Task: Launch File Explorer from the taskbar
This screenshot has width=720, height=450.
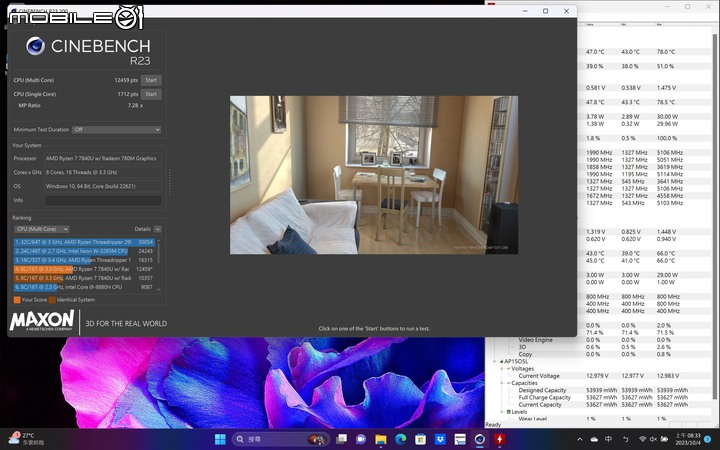Action: coord(381,439)
